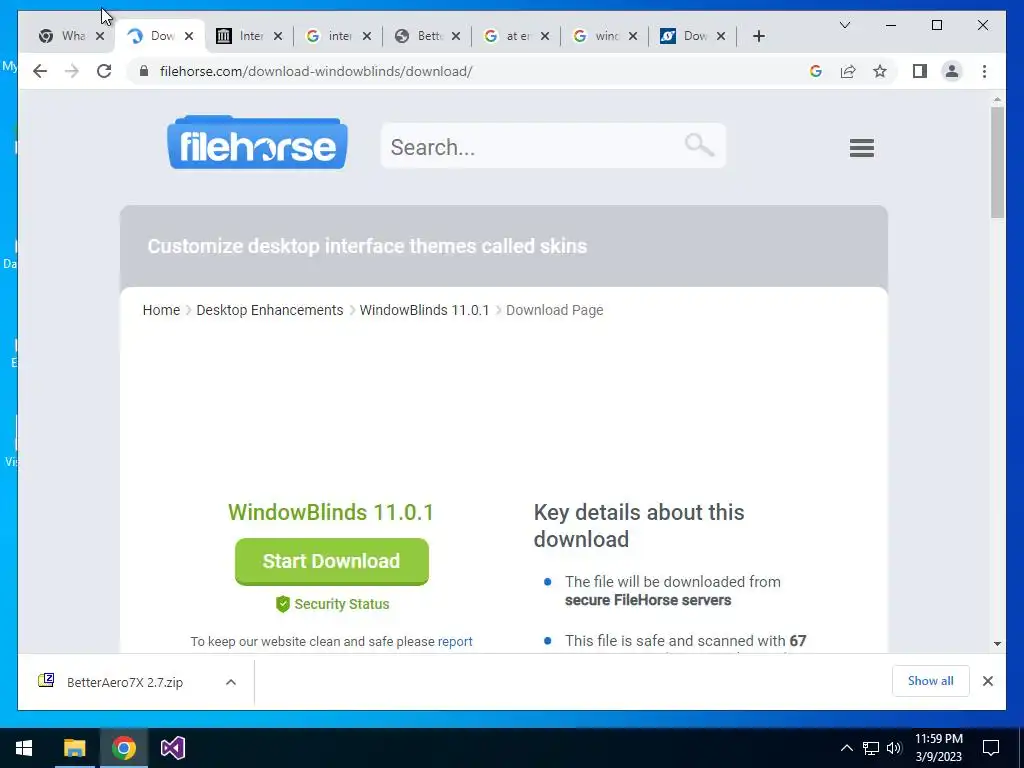This screenshot has height=768, width=1024.
Task: Click the 'report' link
Action: 455,641
